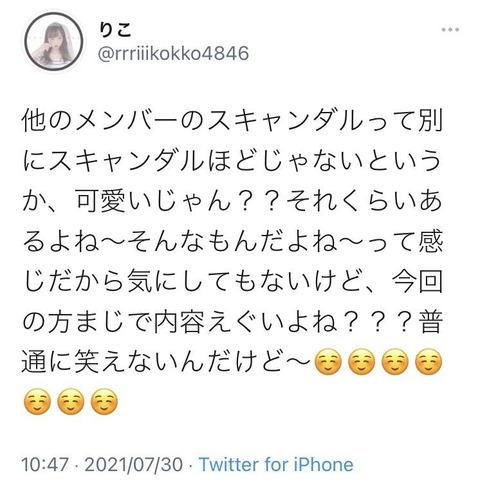
Task: Click the second emoji in the four-emoji row
Action: click(362, 362)
